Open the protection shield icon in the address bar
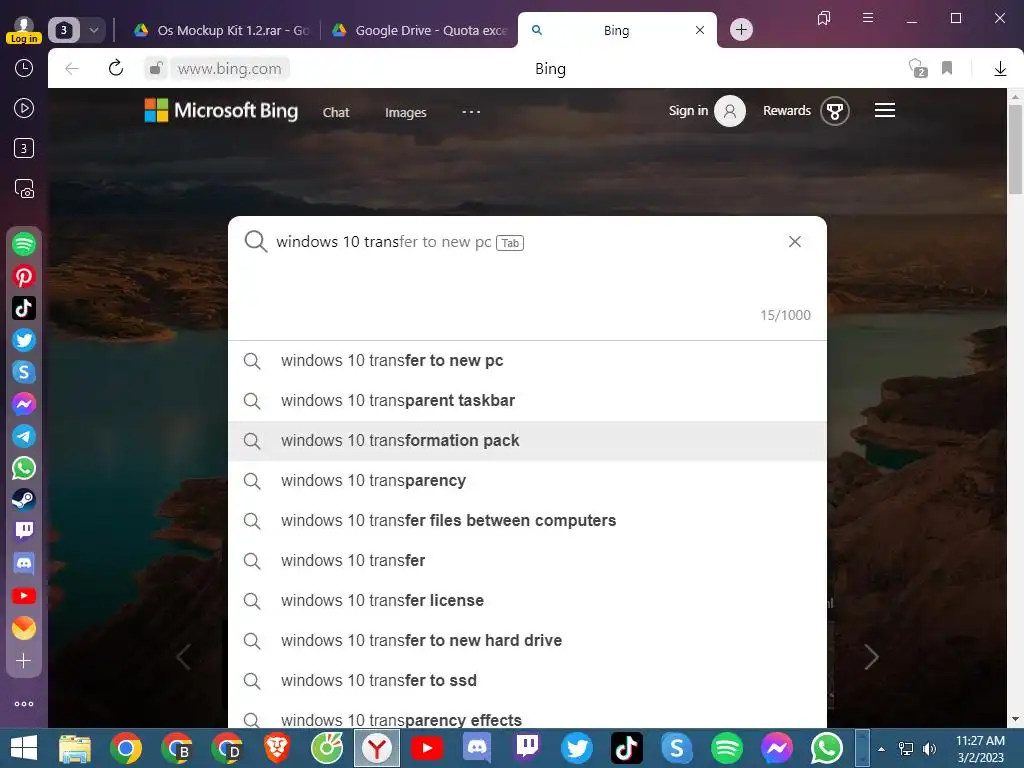The width and height of the screenshot is (1024, 768). click(918, 68)
